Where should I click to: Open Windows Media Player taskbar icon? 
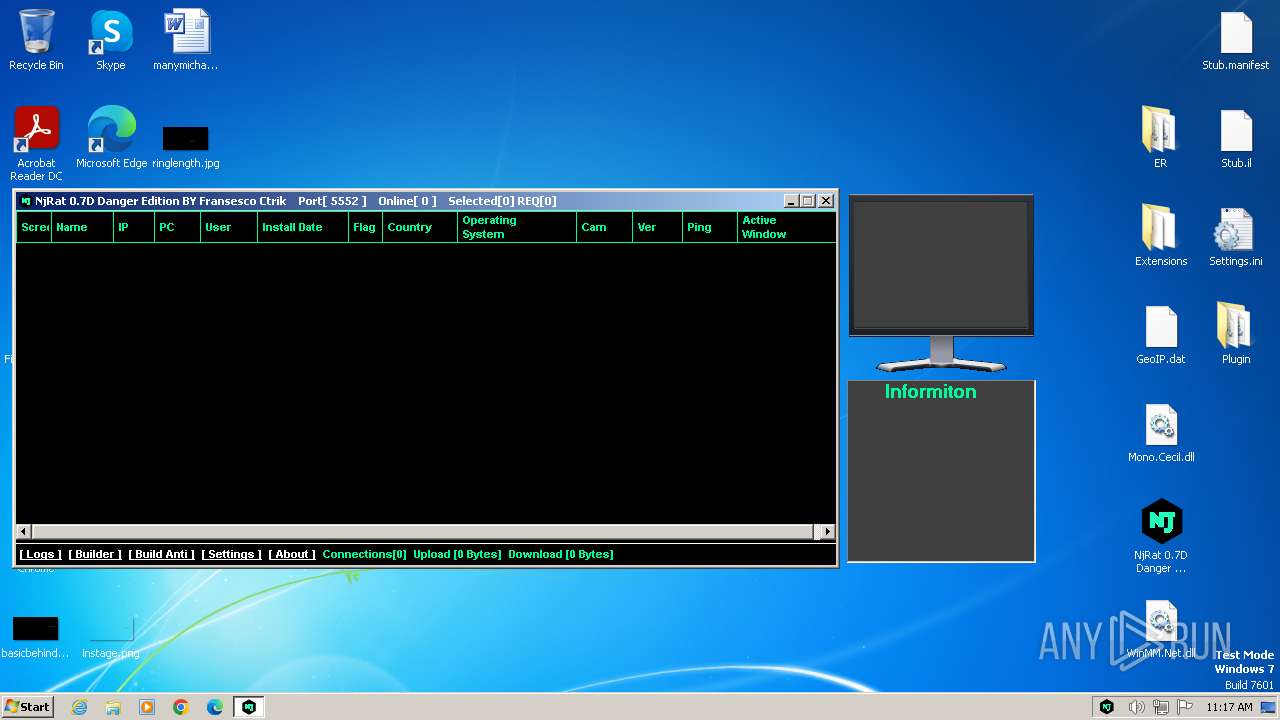(147, 707)
